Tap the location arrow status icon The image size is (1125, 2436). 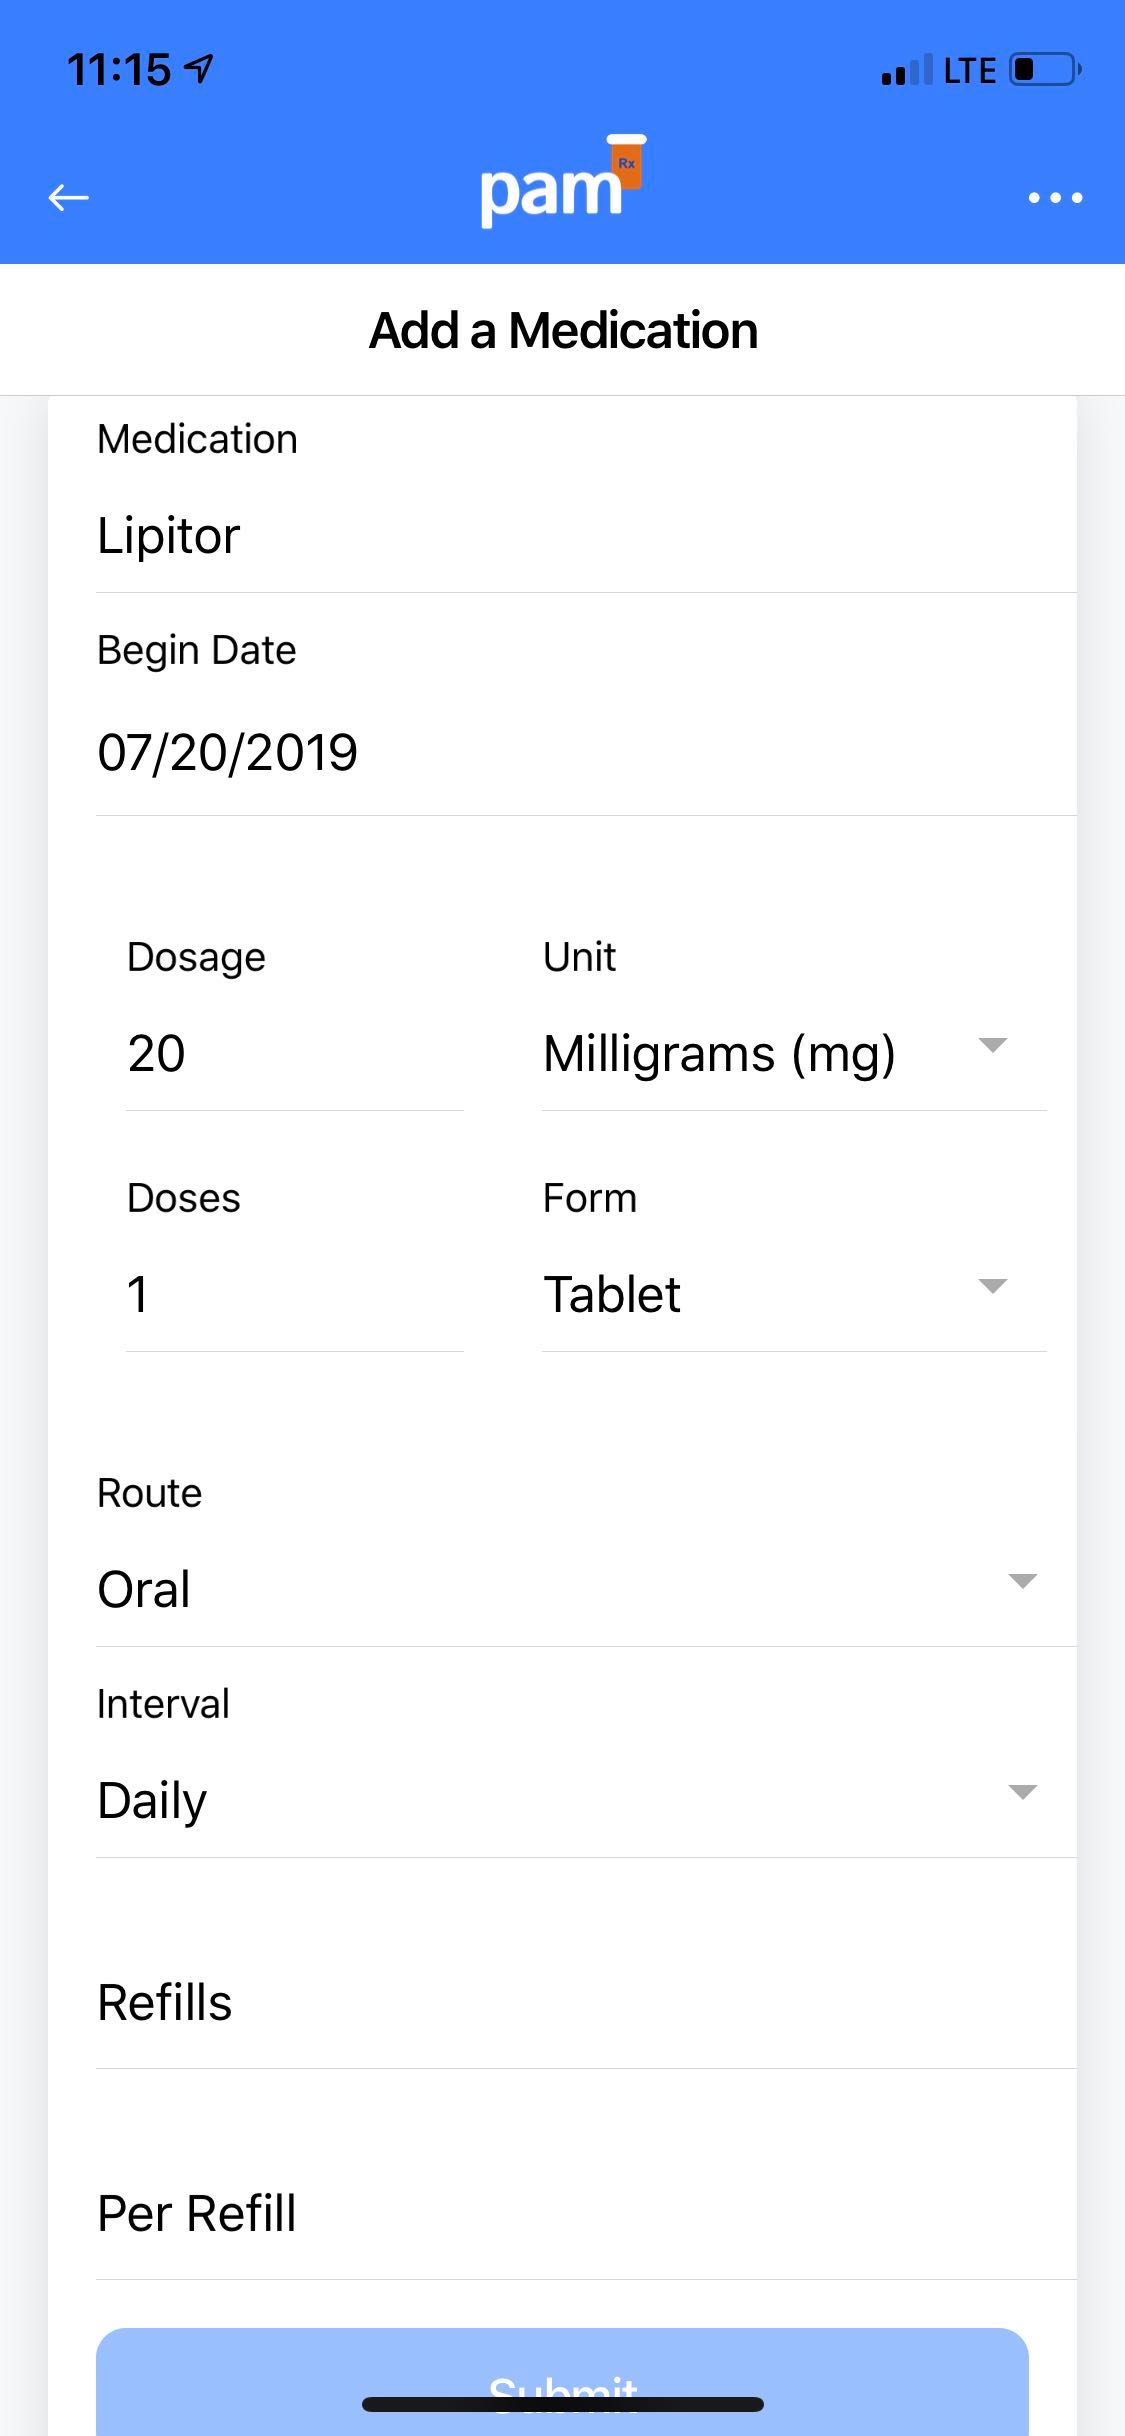click(x=200, y=69)
